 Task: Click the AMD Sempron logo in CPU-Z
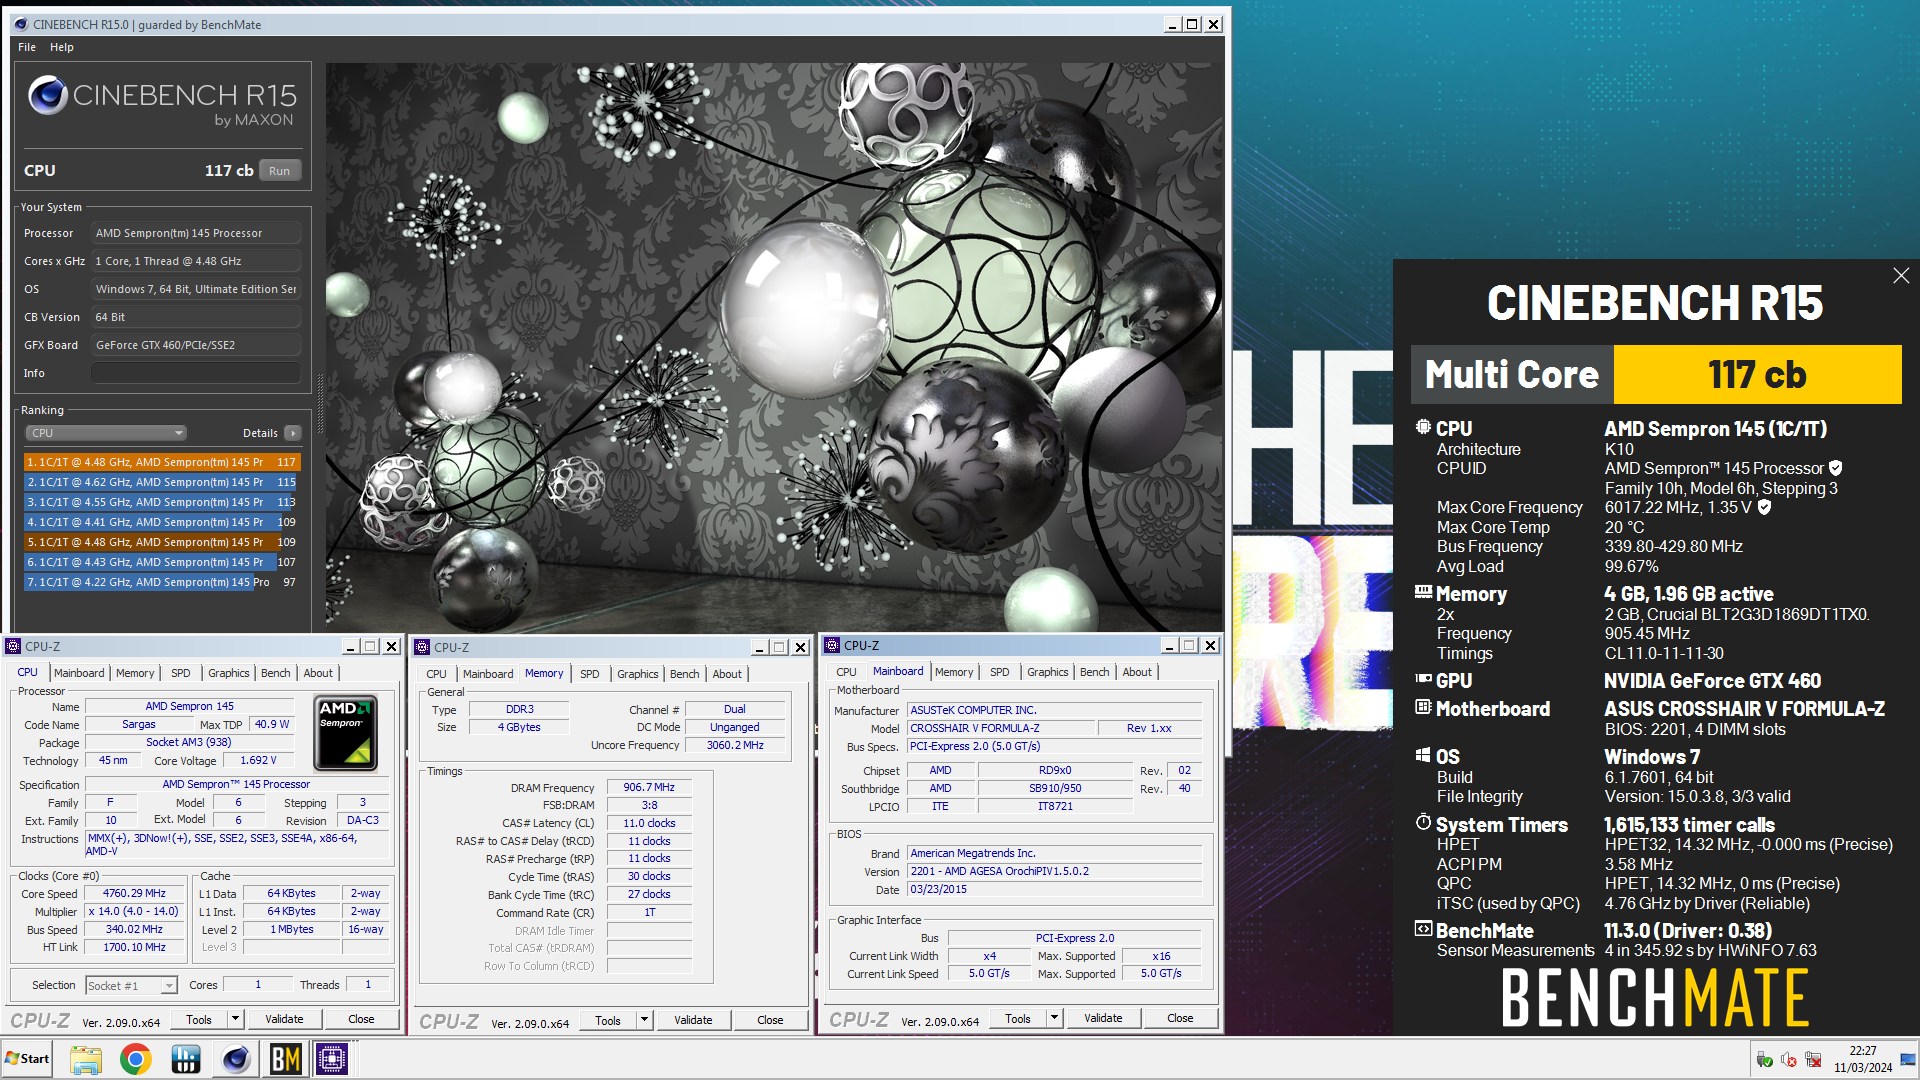pos(346,733)
